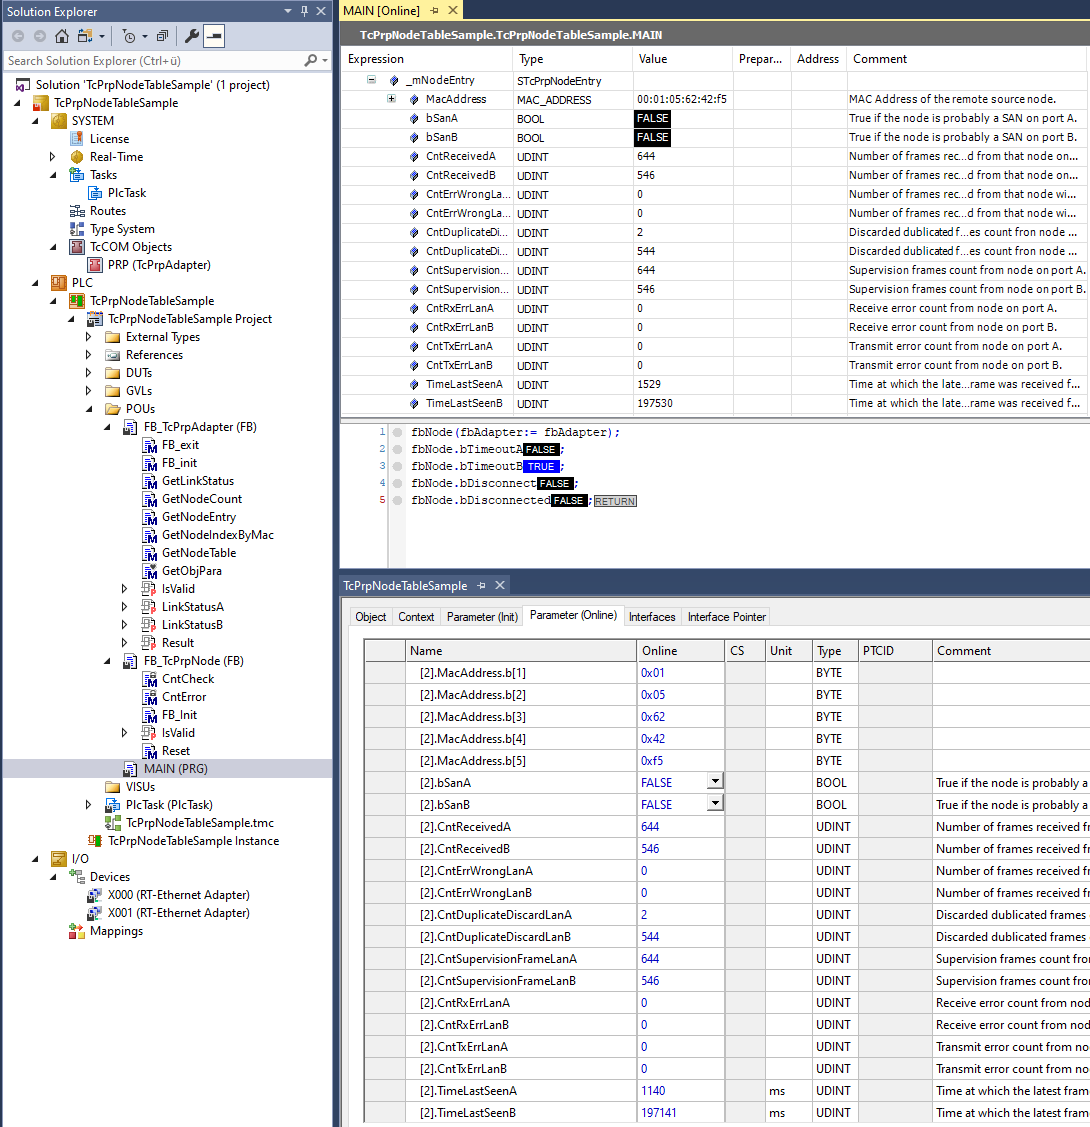Click the Online column header

tap(680, 650)
